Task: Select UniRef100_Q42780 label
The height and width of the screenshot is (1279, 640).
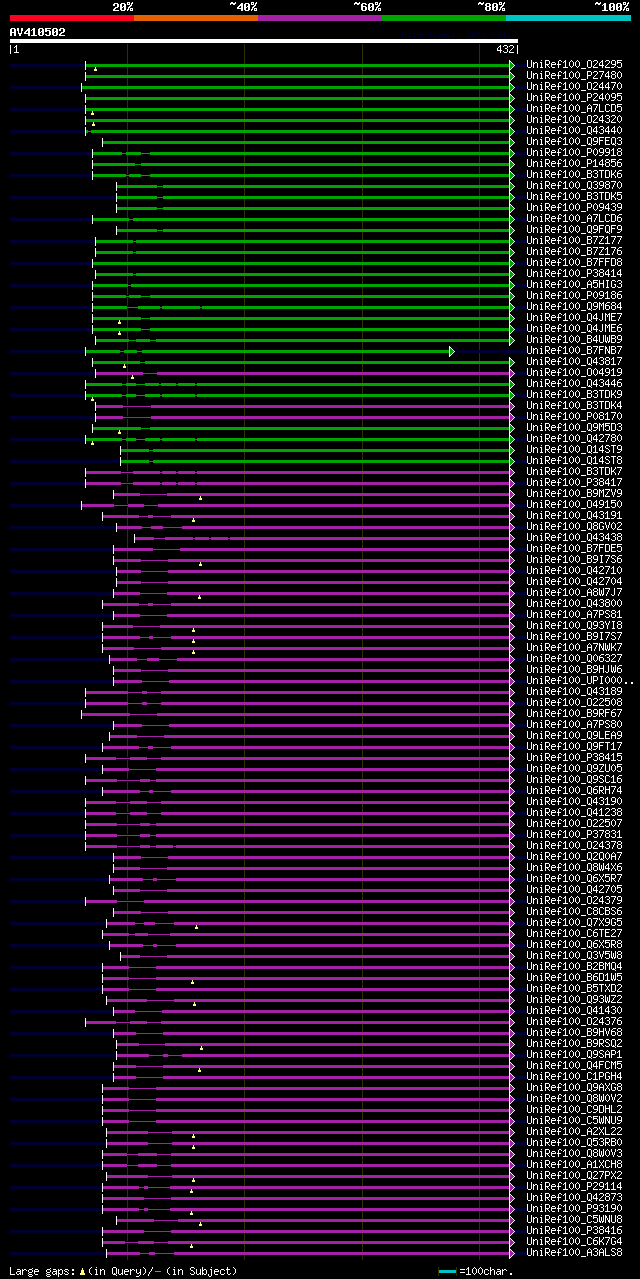Action: (x=573, y=438)
